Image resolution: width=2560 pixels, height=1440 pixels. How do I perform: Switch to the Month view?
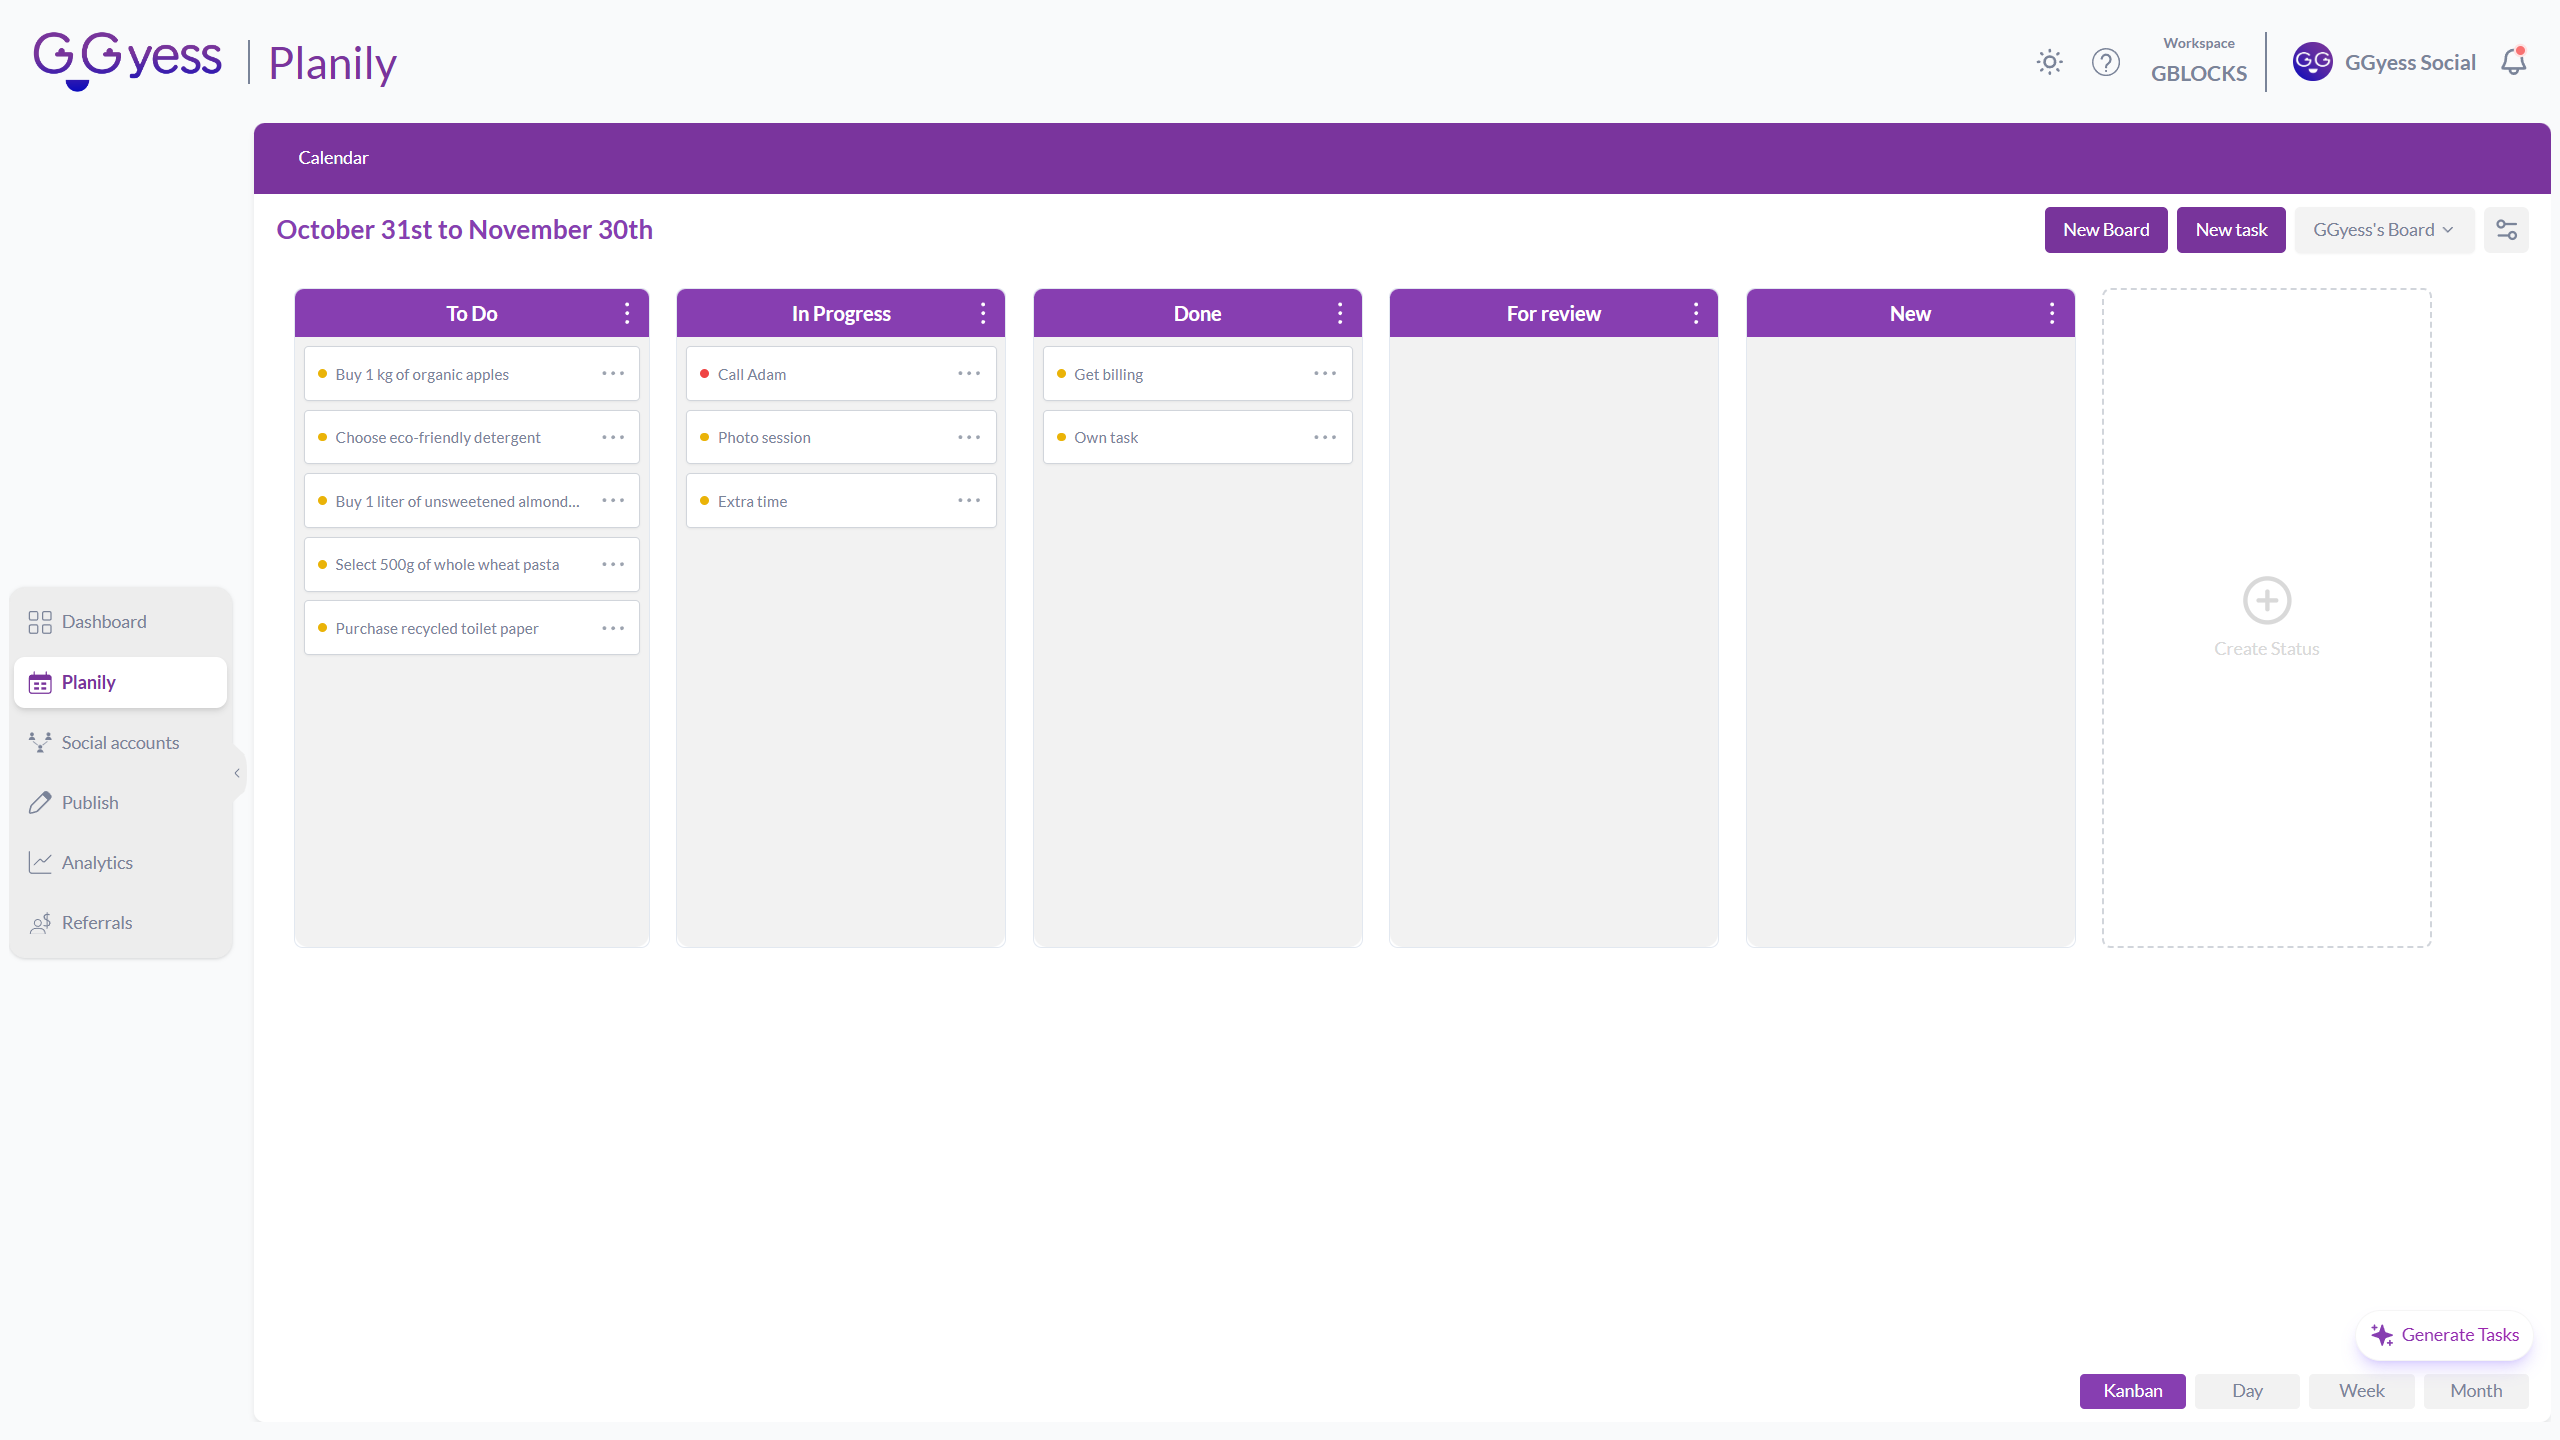coord(2476,1390)
